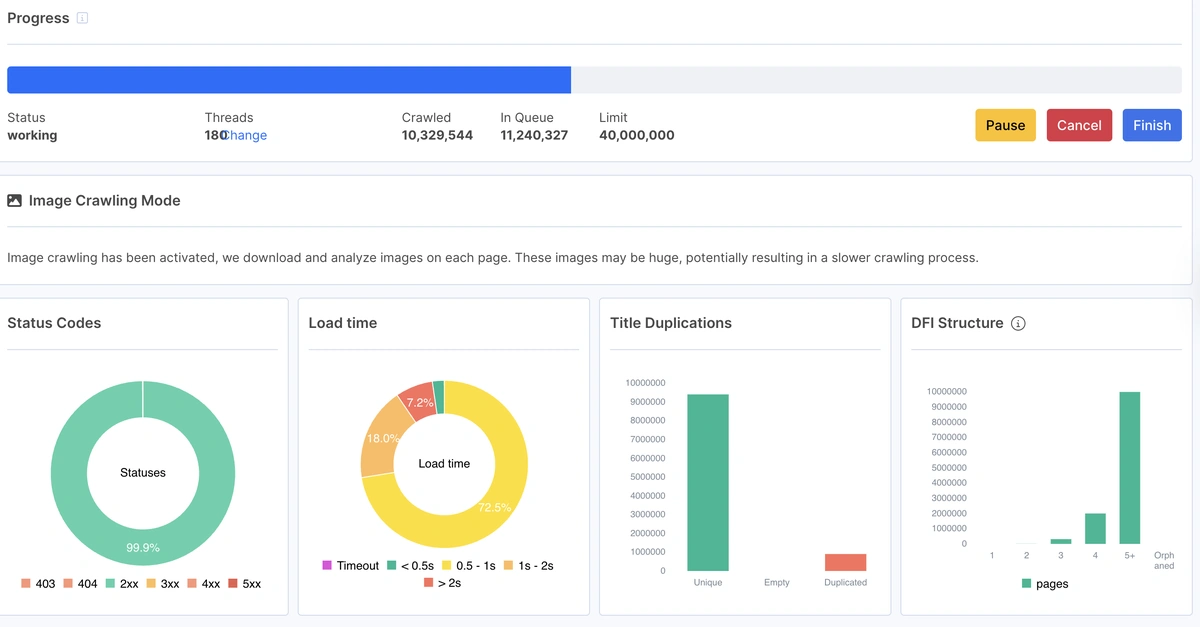Viewport: 1200px width, 627px height.
Task: Click the info icon next to DFI Structure
Action: coord(1018,323)
